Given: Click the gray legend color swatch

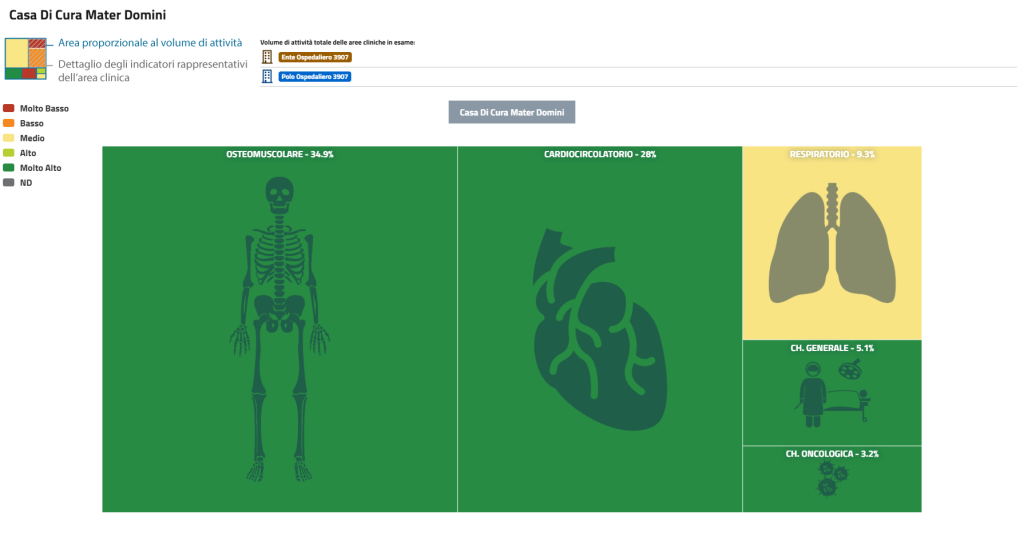Looking at the screenshot, I should click(9, 183).
